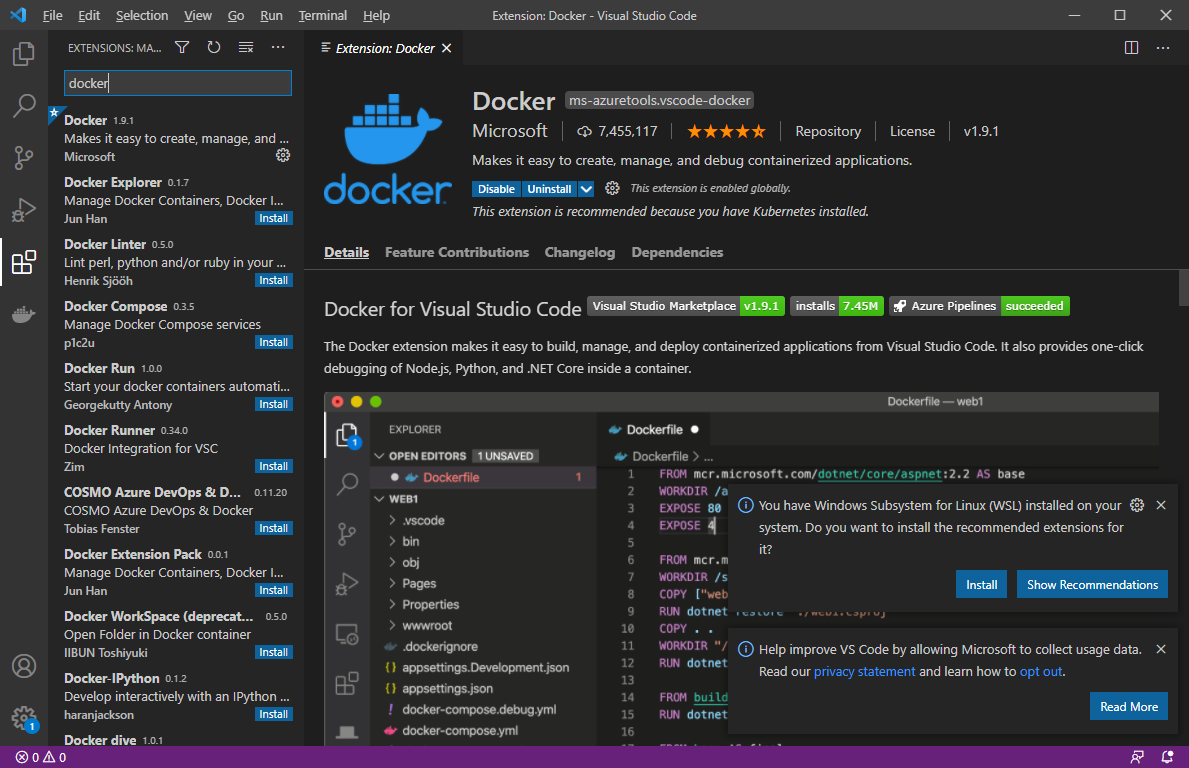Install Docker WorkSpace extension

(x=273, y=652)
